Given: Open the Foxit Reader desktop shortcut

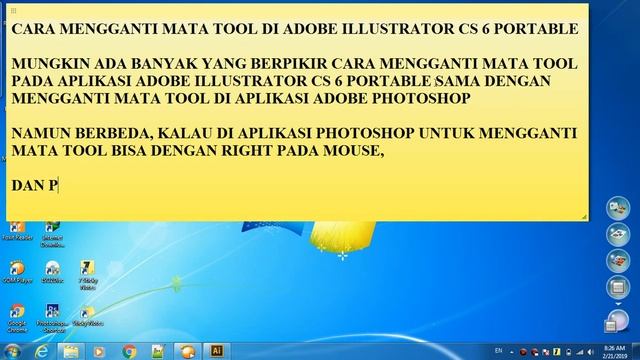Looking at the screenshot, I should [x=17, y=231].
